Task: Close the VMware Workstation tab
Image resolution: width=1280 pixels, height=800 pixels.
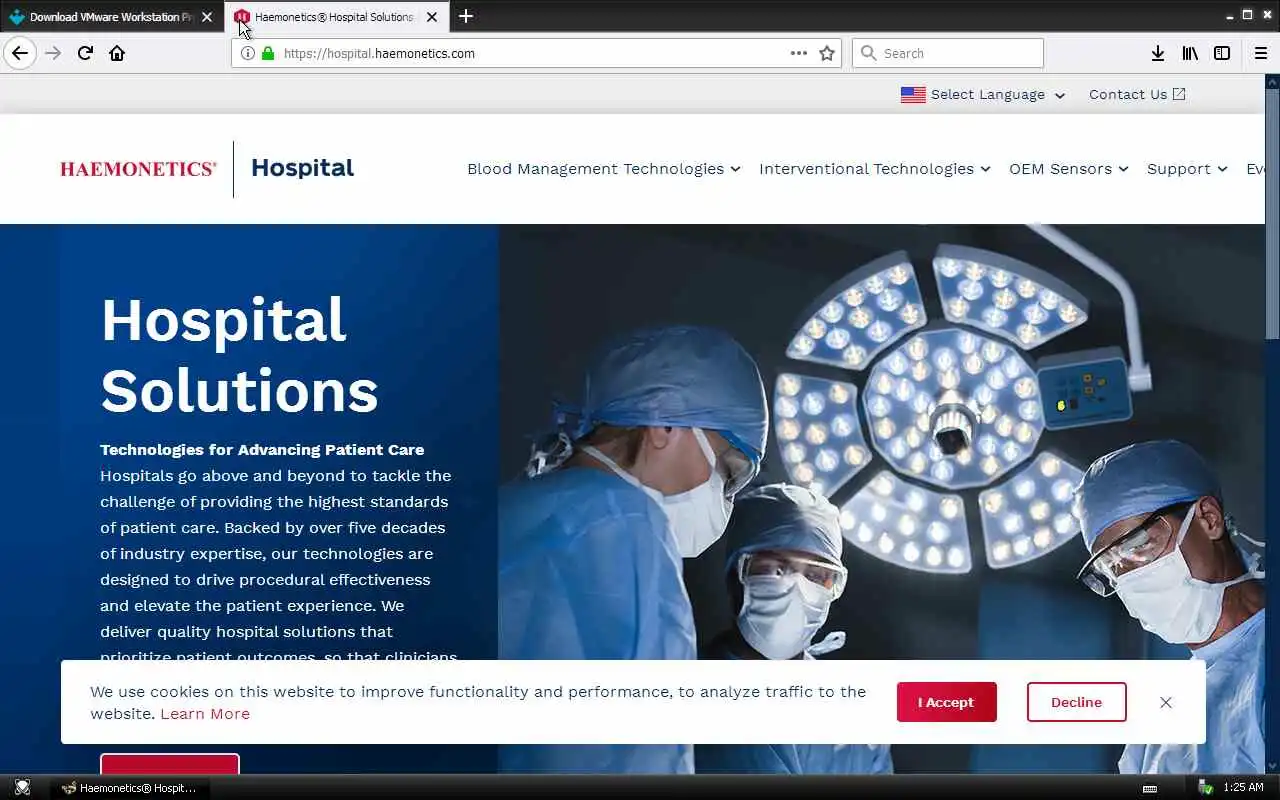Action: [207, 17]
